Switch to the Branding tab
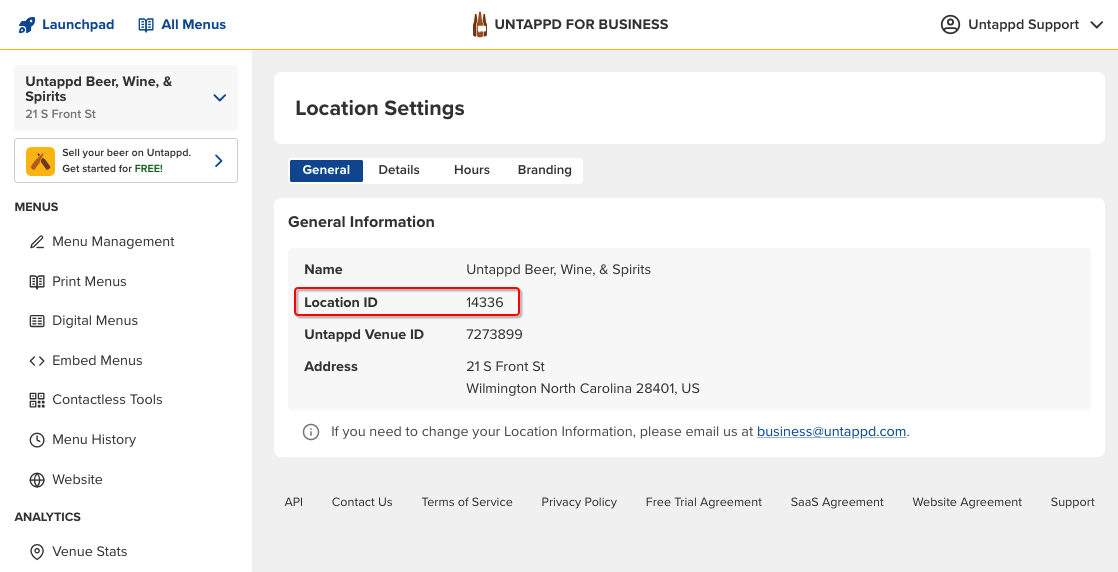 point(545,170)
